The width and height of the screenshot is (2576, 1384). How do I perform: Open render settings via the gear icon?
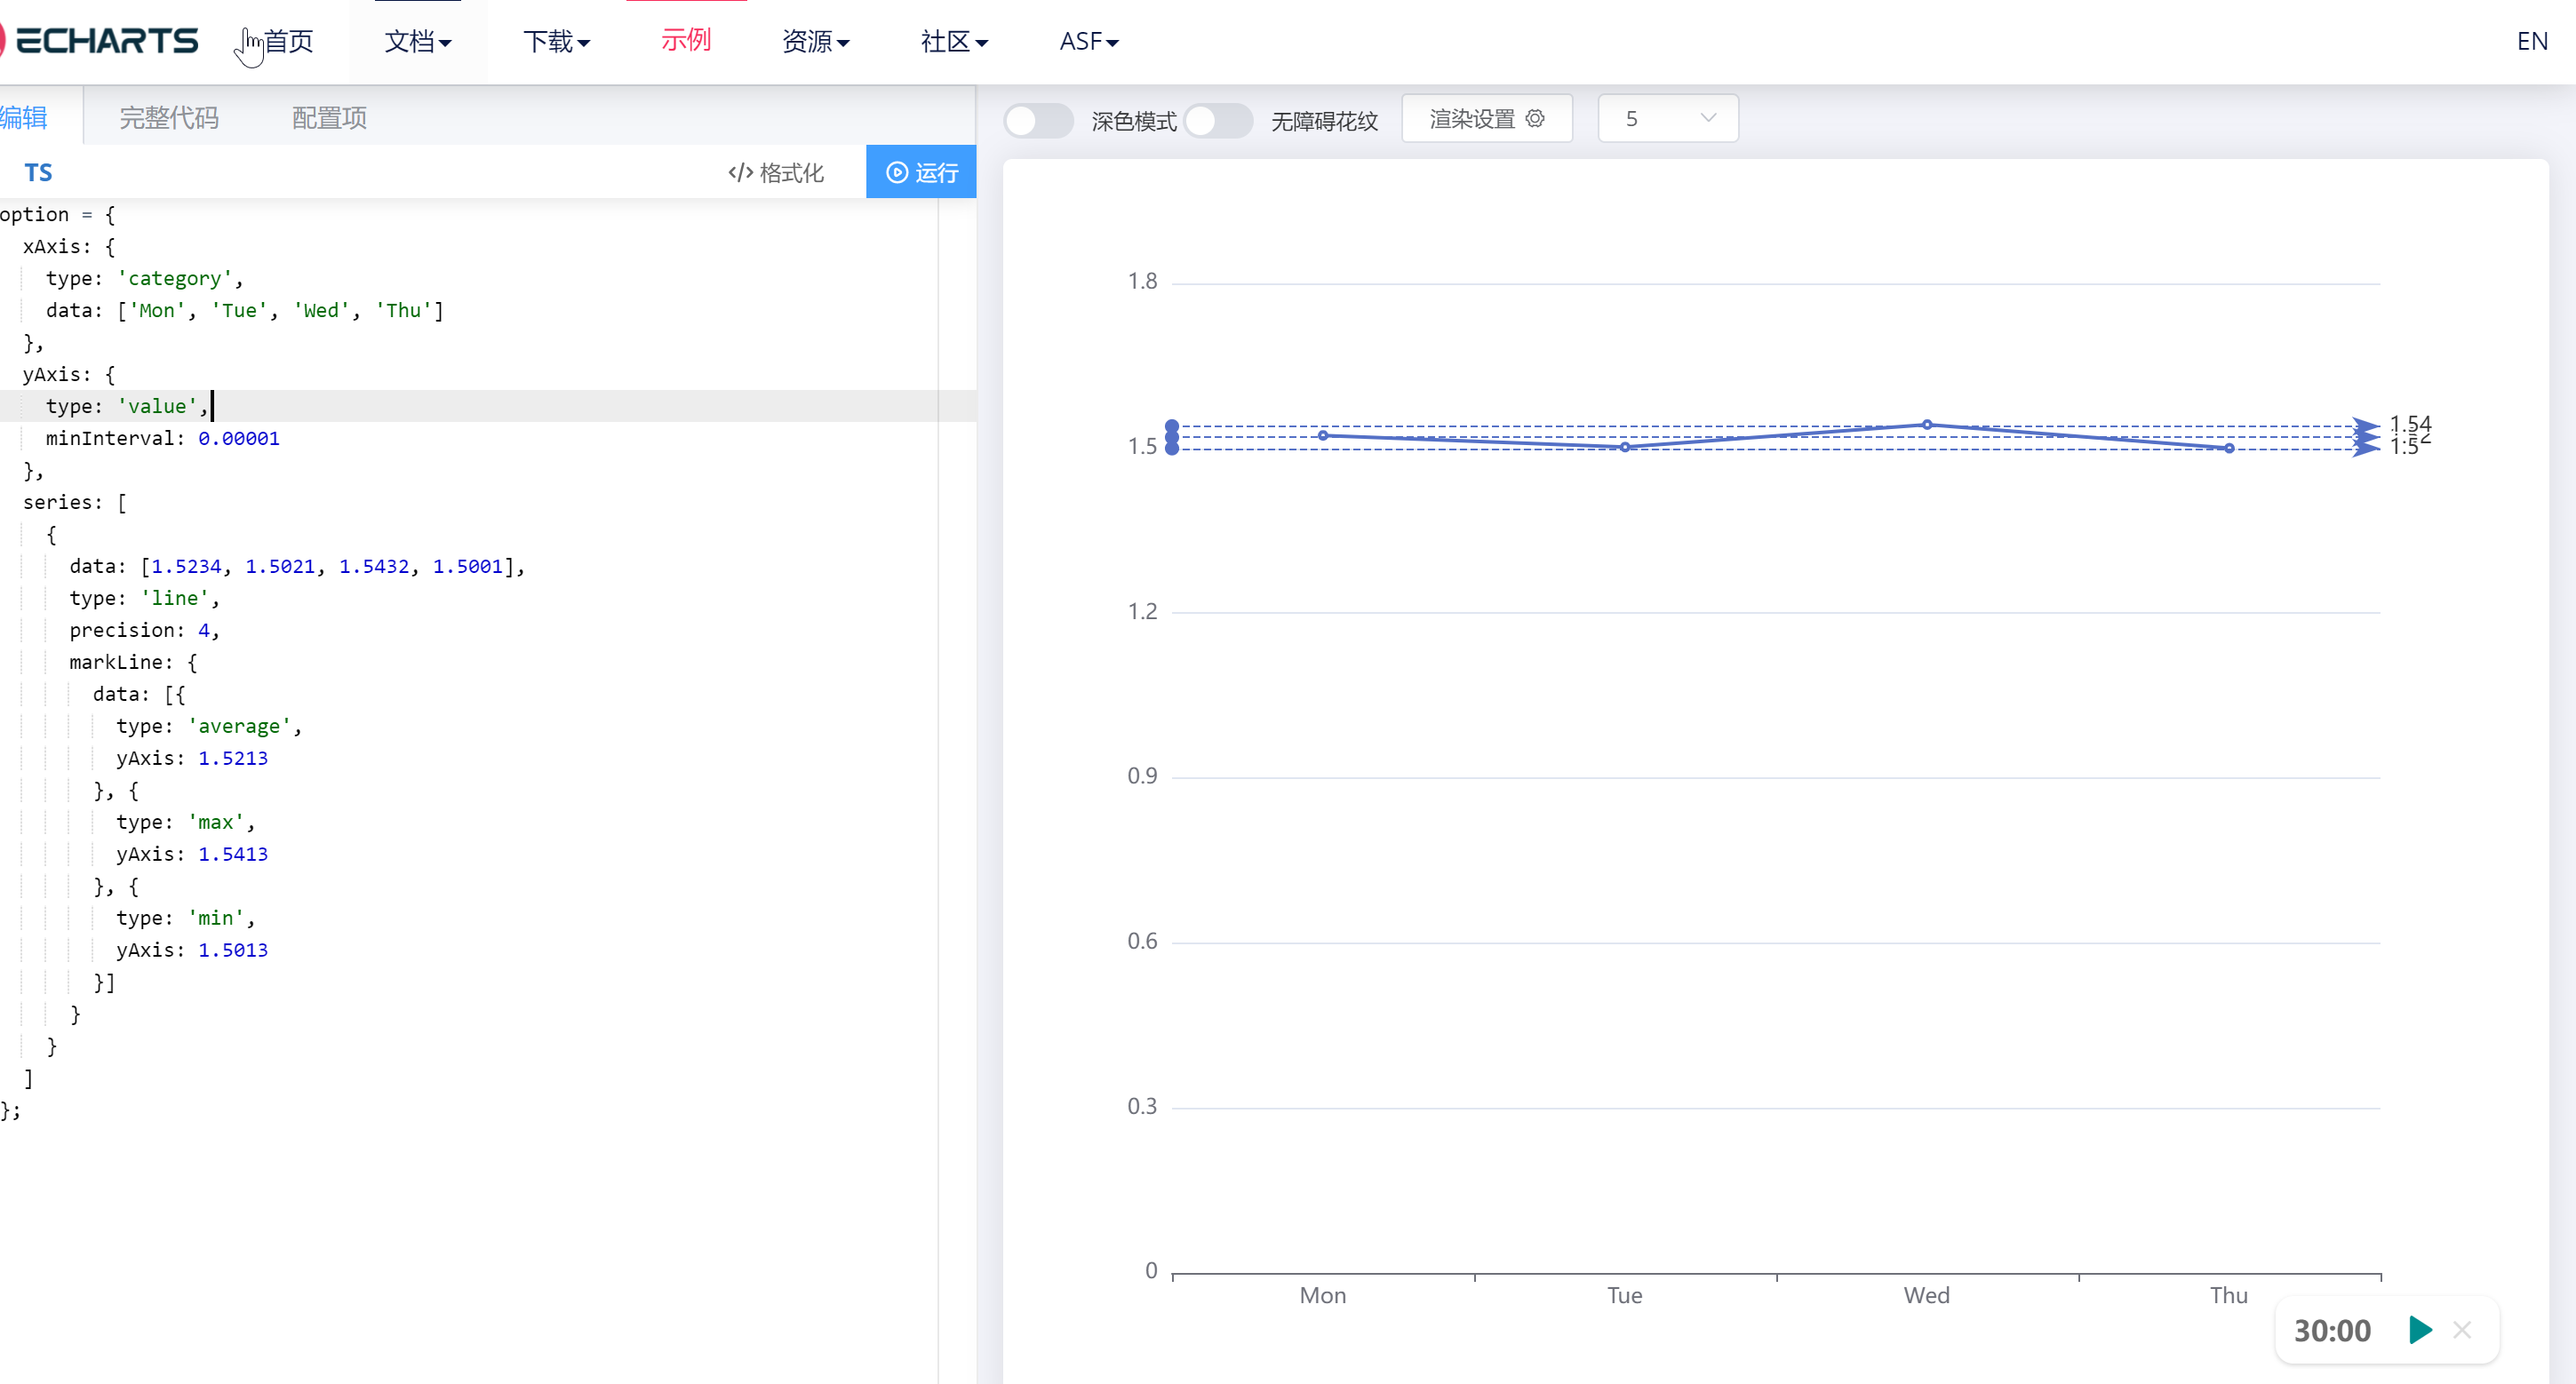point(1536,118)
